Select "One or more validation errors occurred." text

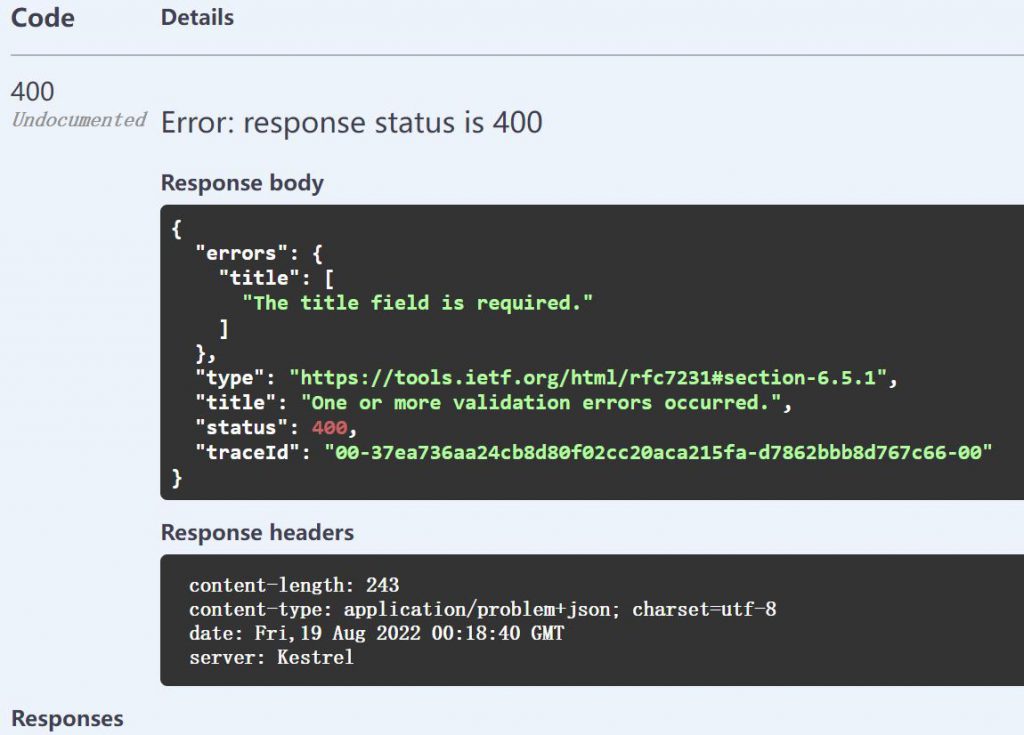[541, 402]
